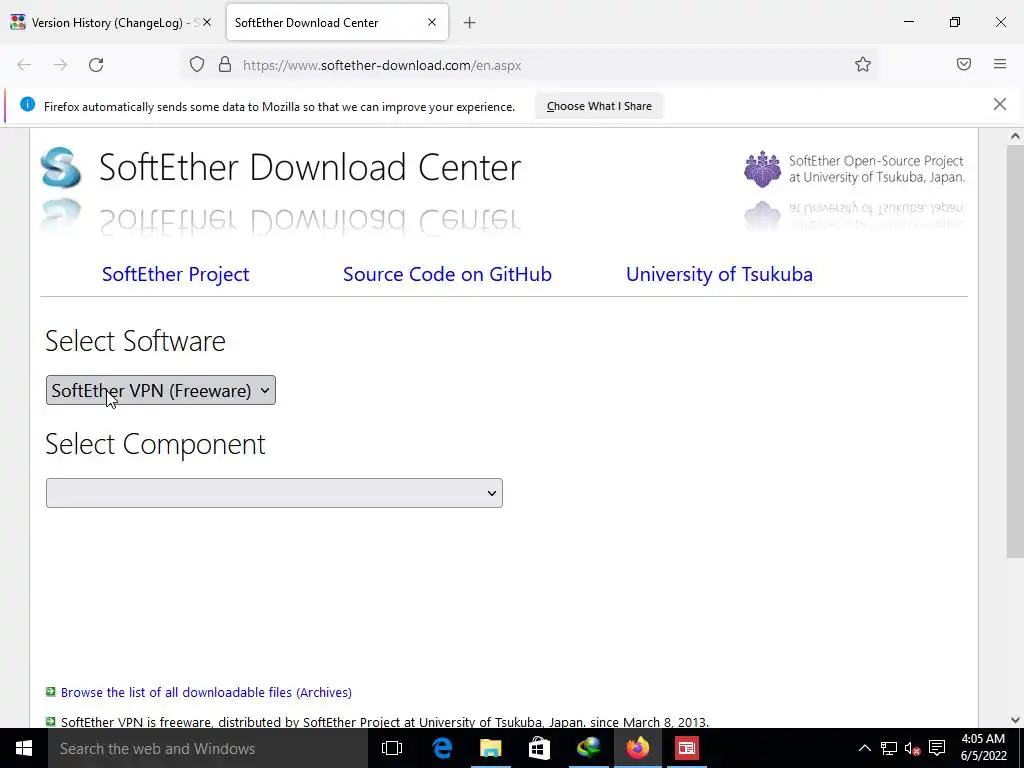Screen dimensions: 1024x768
Task: Open Save to Pocket icon
Action: point(964,64)
